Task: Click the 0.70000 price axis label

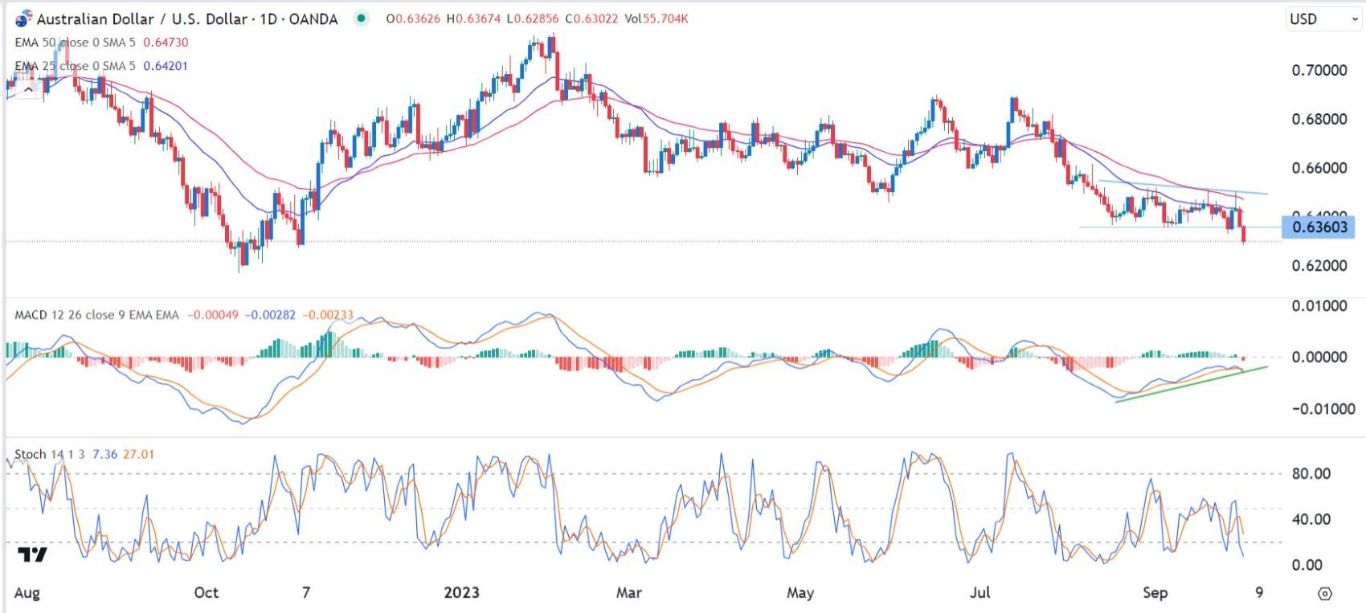Action: pos(1318,71)
